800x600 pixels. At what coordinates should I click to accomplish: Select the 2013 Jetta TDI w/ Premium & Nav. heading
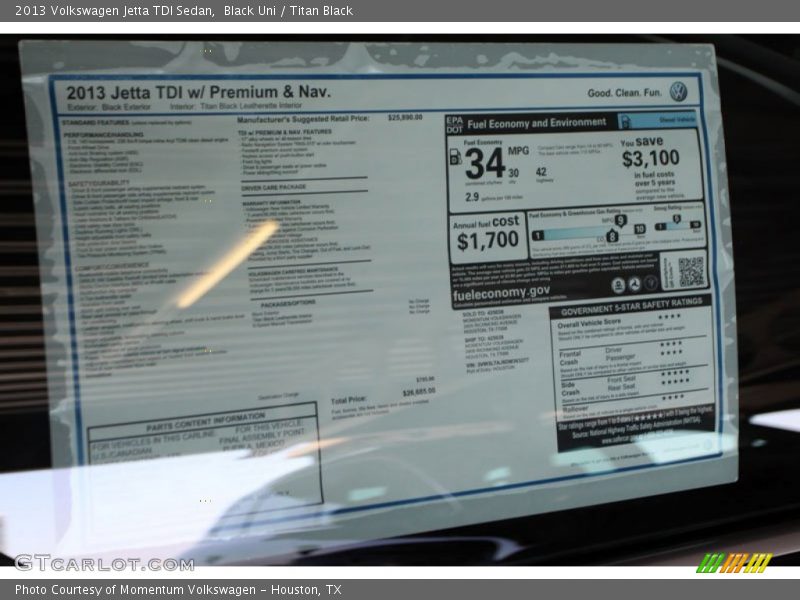pos(199,92)
